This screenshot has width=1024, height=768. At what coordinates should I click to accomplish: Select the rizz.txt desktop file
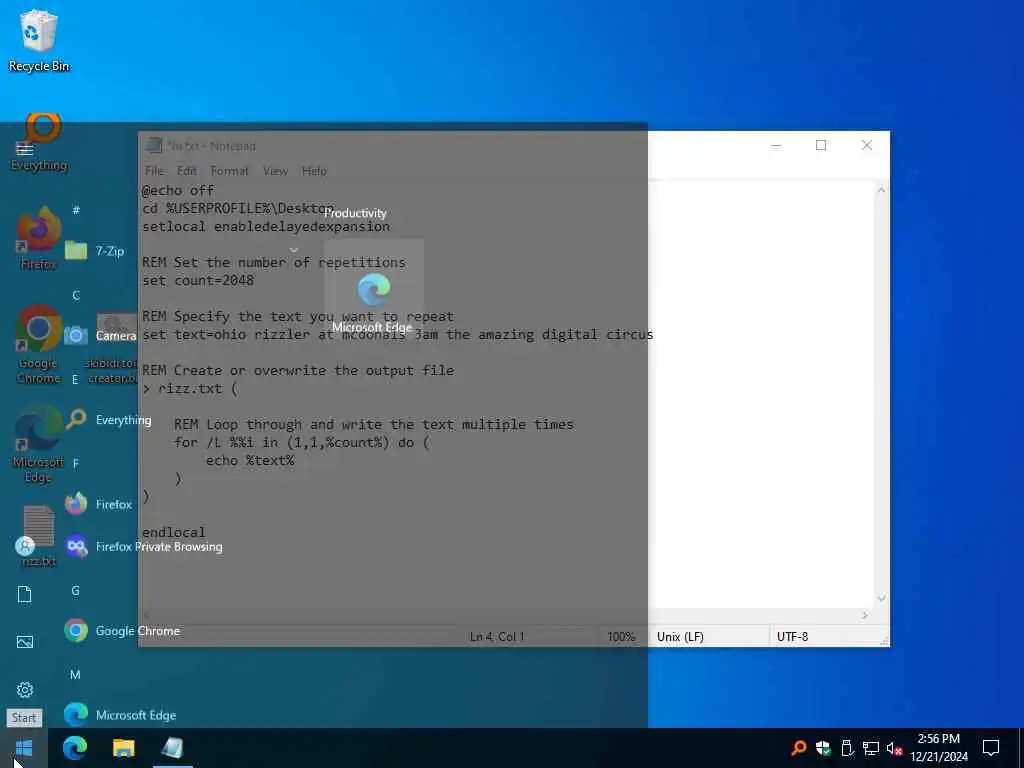coord(39,536)
